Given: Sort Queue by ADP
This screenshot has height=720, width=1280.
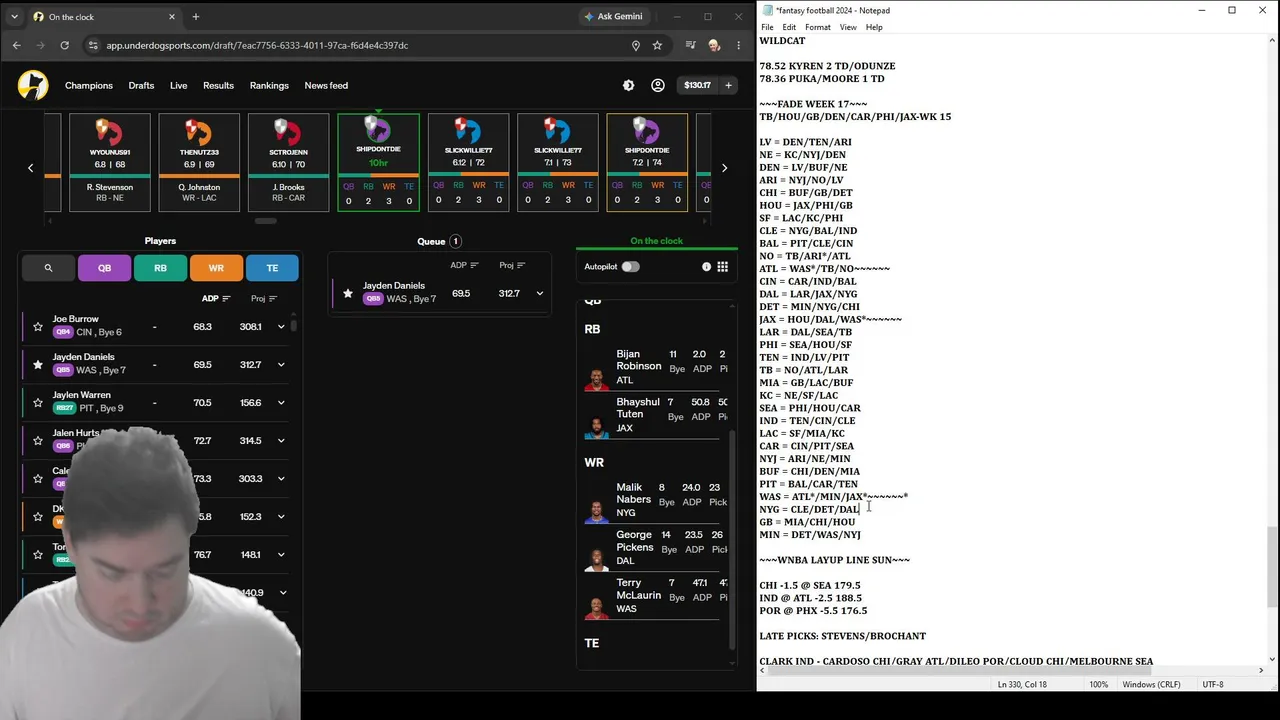Looking at the screenshot, I should 465,265.
